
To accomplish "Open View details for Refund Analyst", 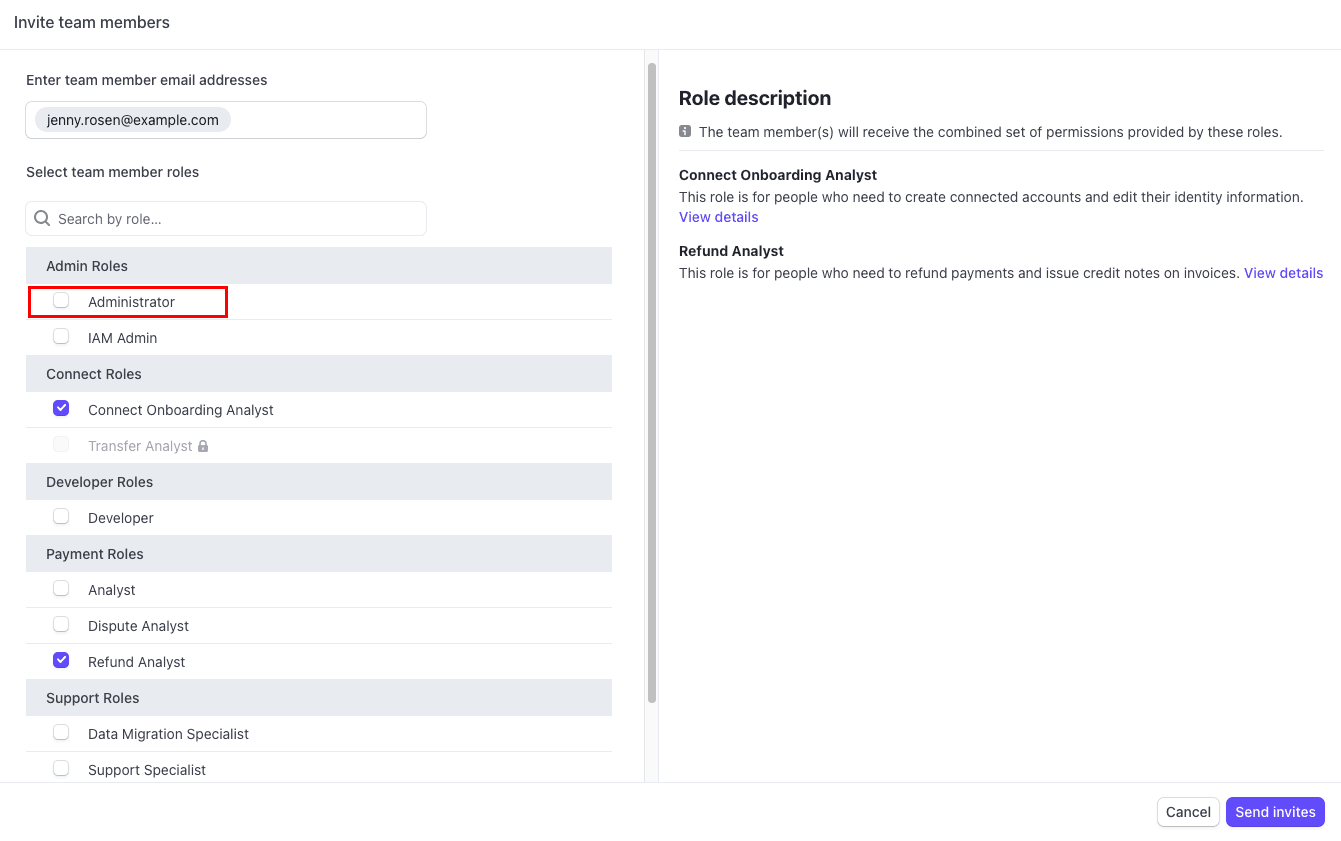I will click(1283, 273).
